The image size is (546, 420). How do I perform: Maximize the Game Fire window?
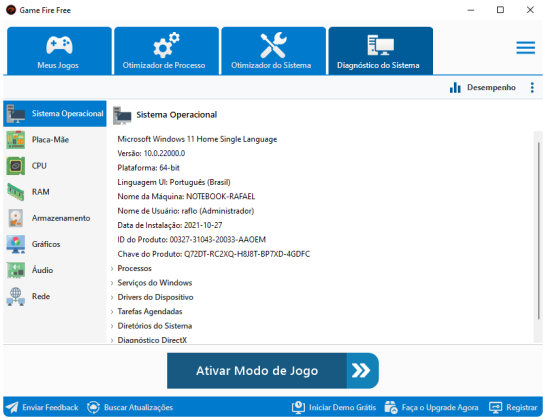[500, 10]
